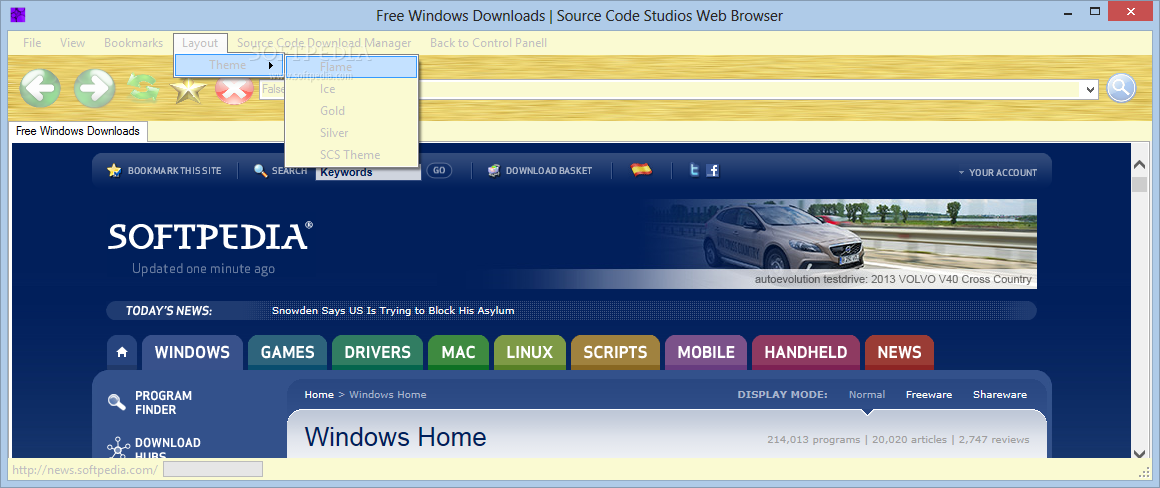Choose the Gold theme

(351, 111)
